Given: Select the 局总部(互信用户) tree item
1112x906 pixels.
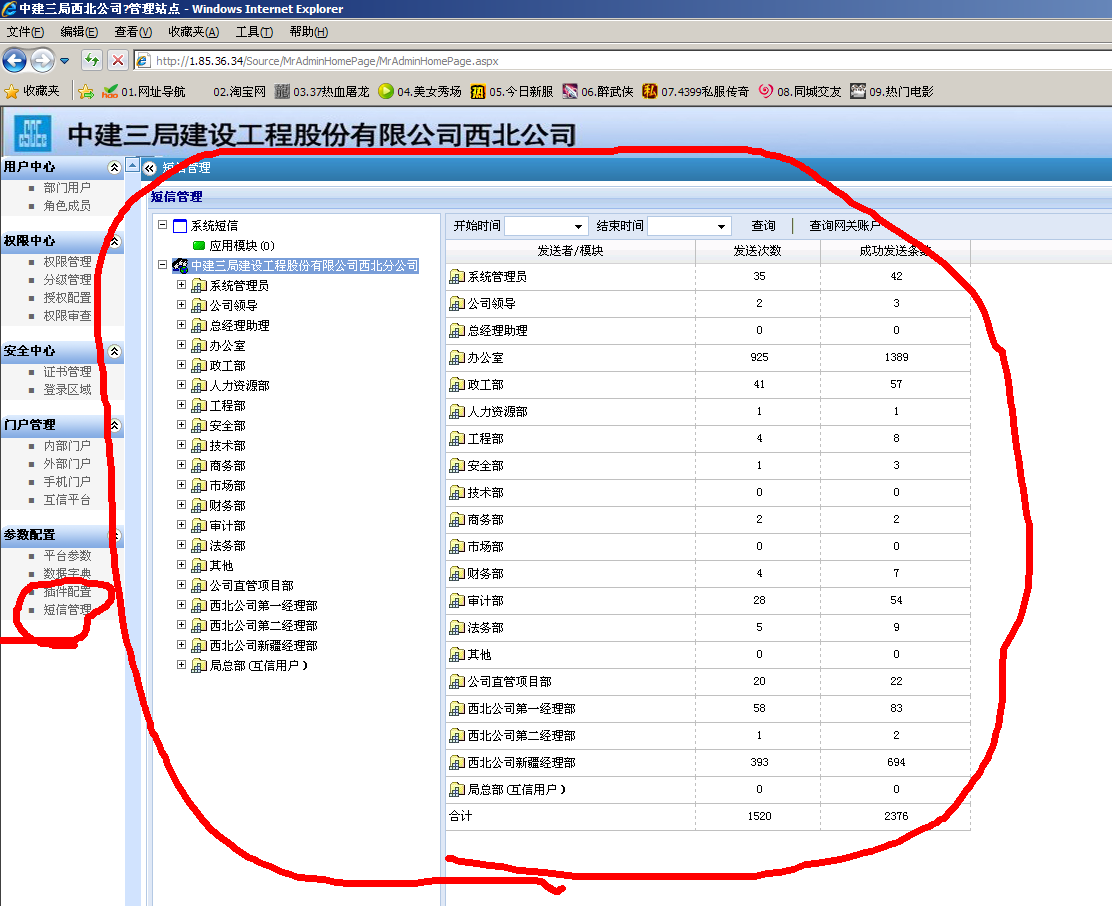Looking at the screenshot, I should (x=258, y=666).
